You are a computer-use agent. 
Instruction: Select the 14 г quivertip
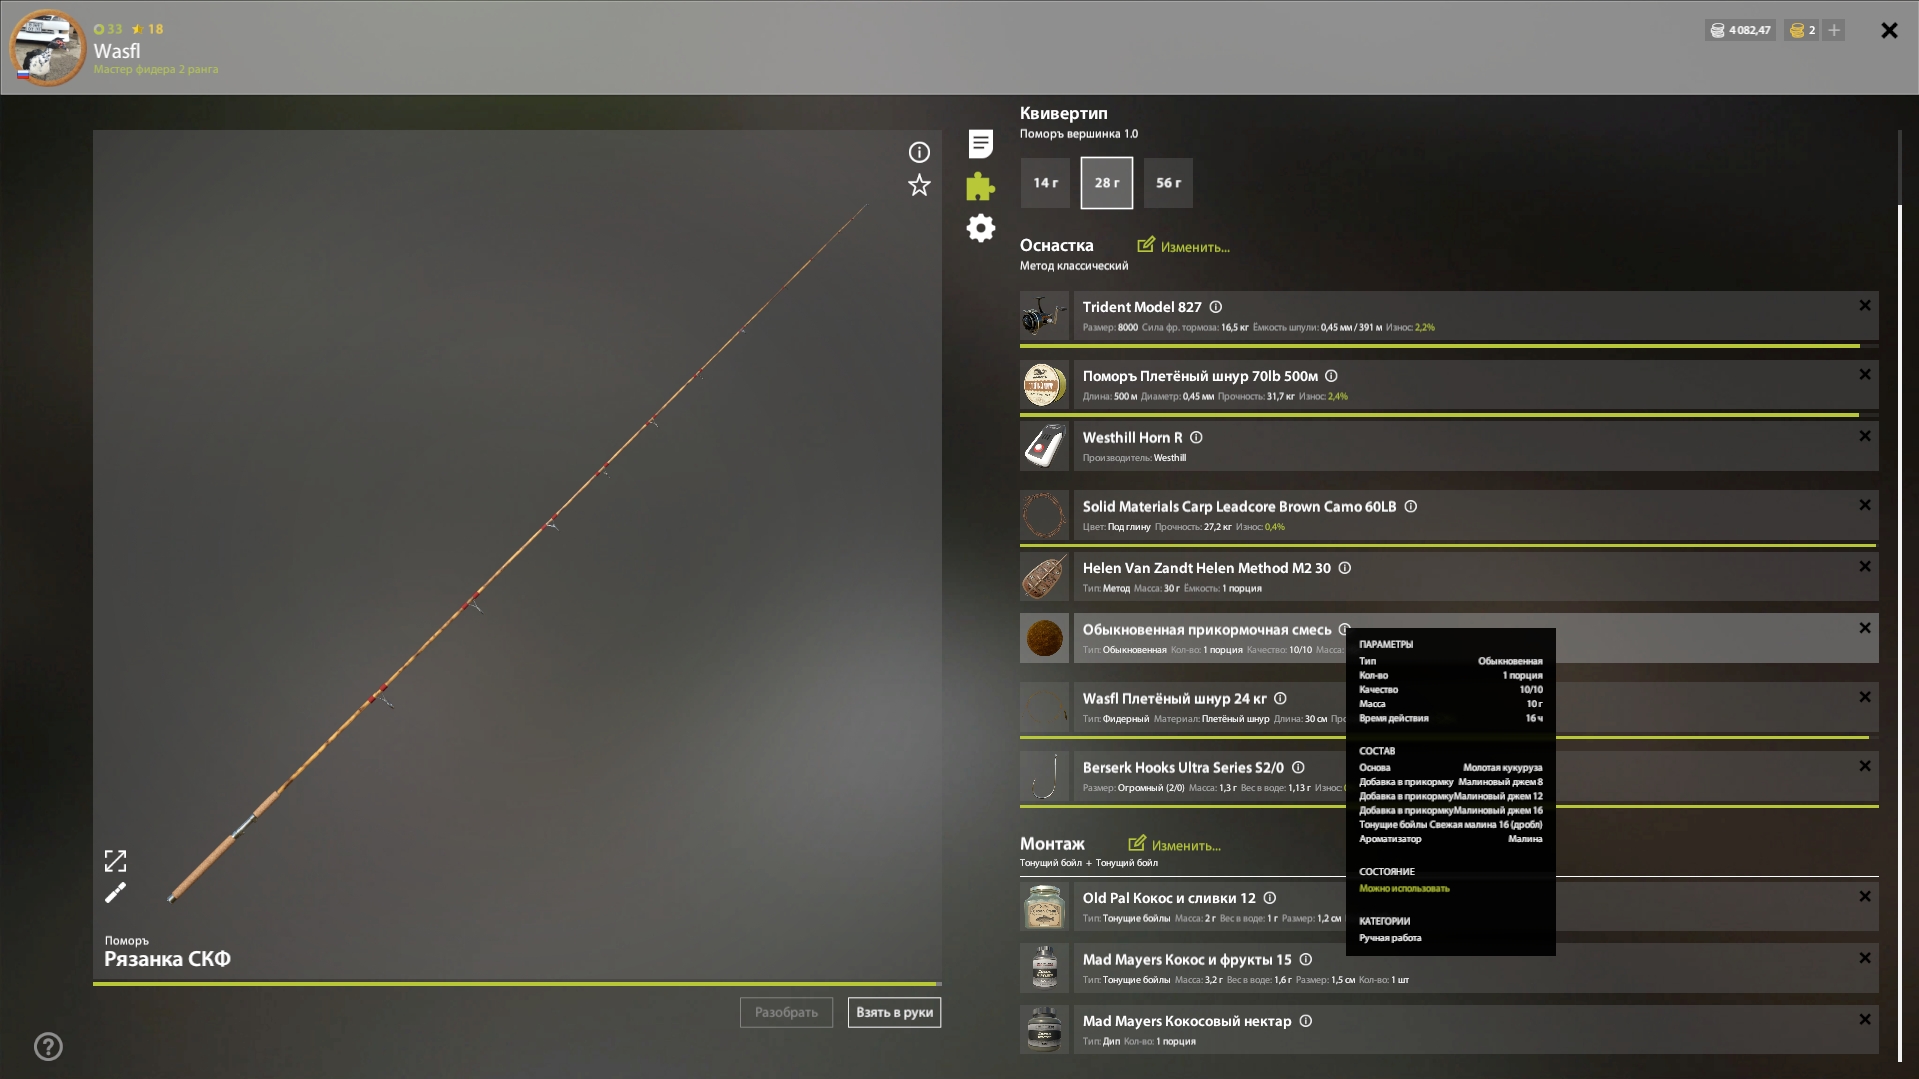pyautogui.click(x=1045, y=183)
